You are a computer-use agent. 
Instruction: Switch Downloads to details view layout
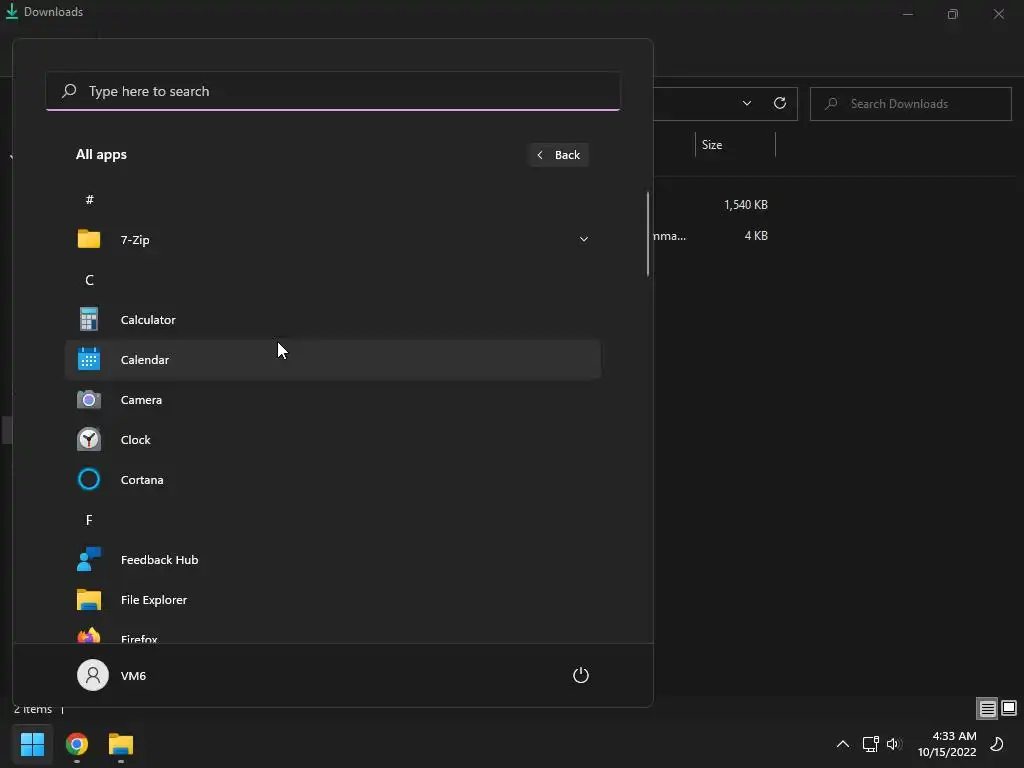tap(987, 708)
